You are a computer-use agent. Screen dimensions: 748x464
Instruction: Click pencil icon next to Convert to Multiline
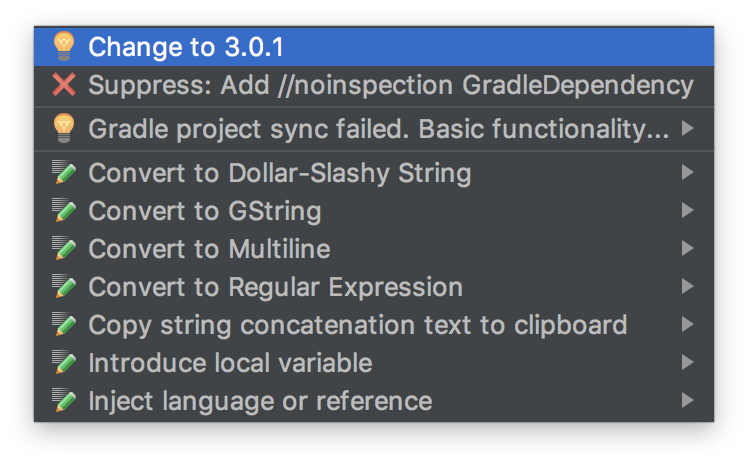(x=64, y=248)
